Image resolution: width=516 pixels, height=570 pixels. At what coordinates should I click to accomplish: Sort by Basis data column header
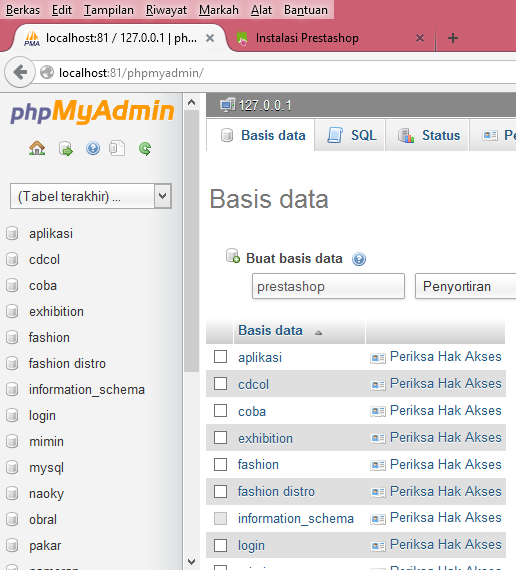coord(270,330)
